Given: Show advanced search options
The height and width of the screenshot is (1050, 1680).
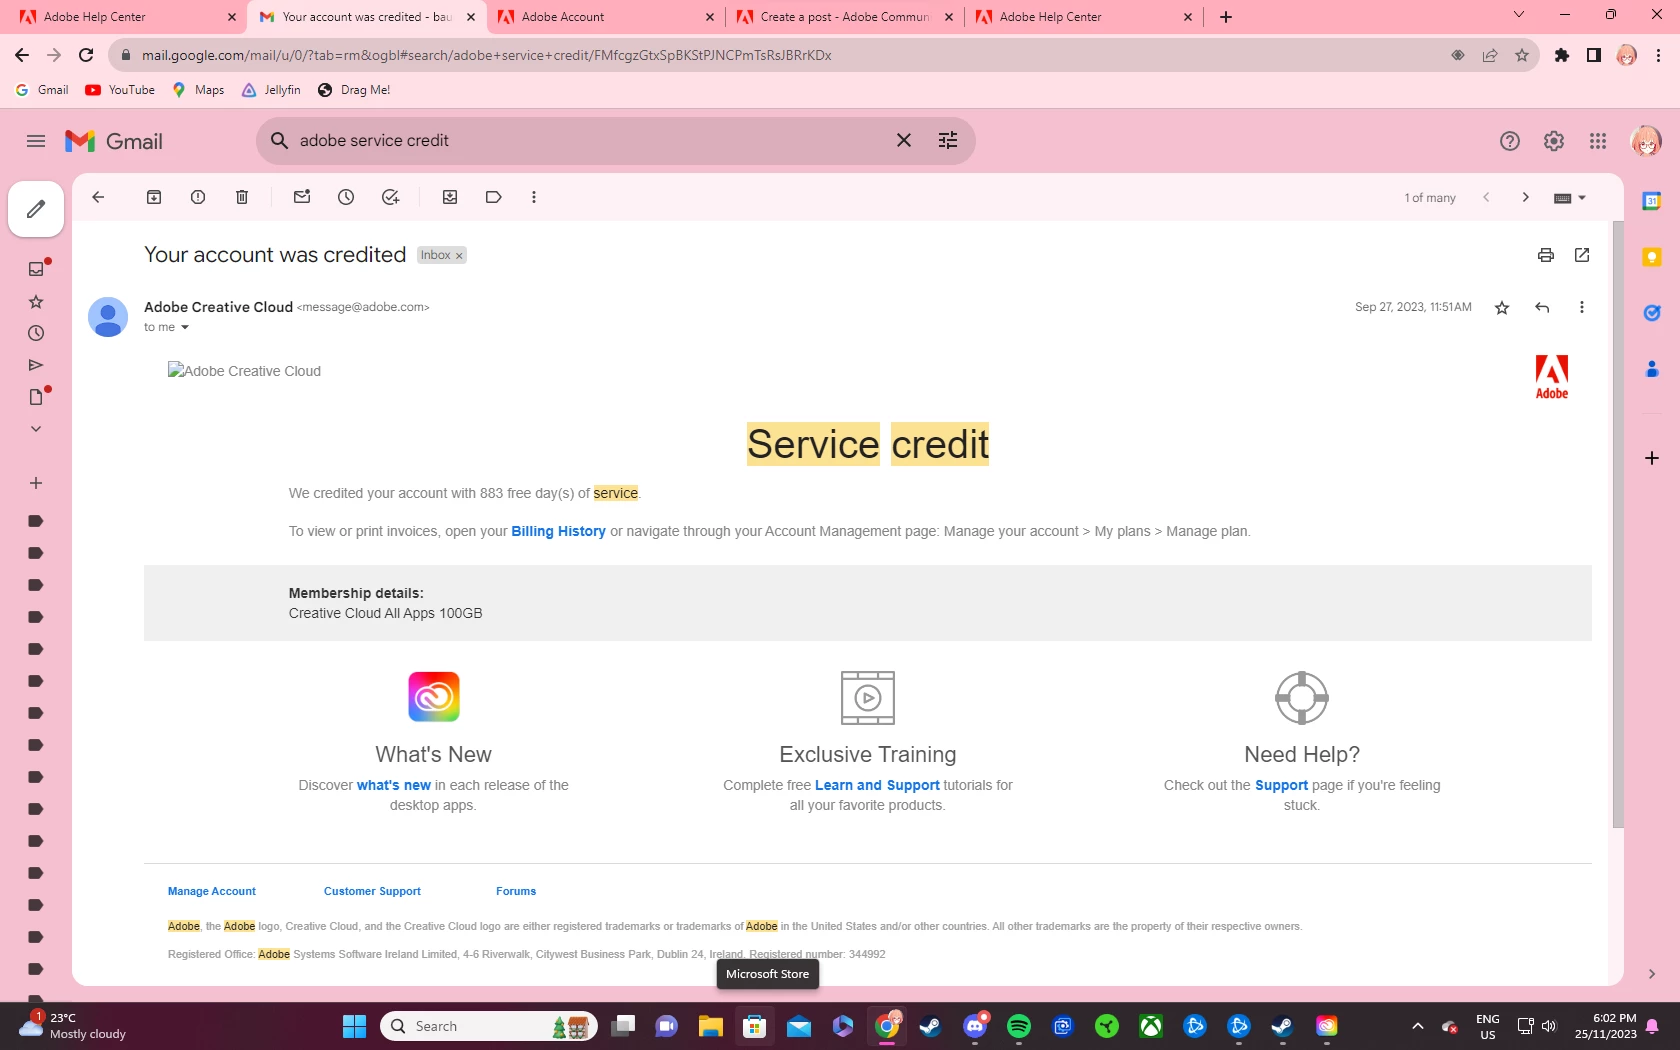Looking at the screenshot, I should tap(948, 141).
